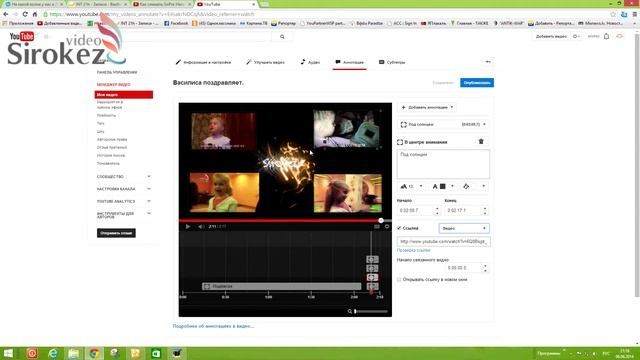Adjust the linked video start time stepper

(485, 268)
